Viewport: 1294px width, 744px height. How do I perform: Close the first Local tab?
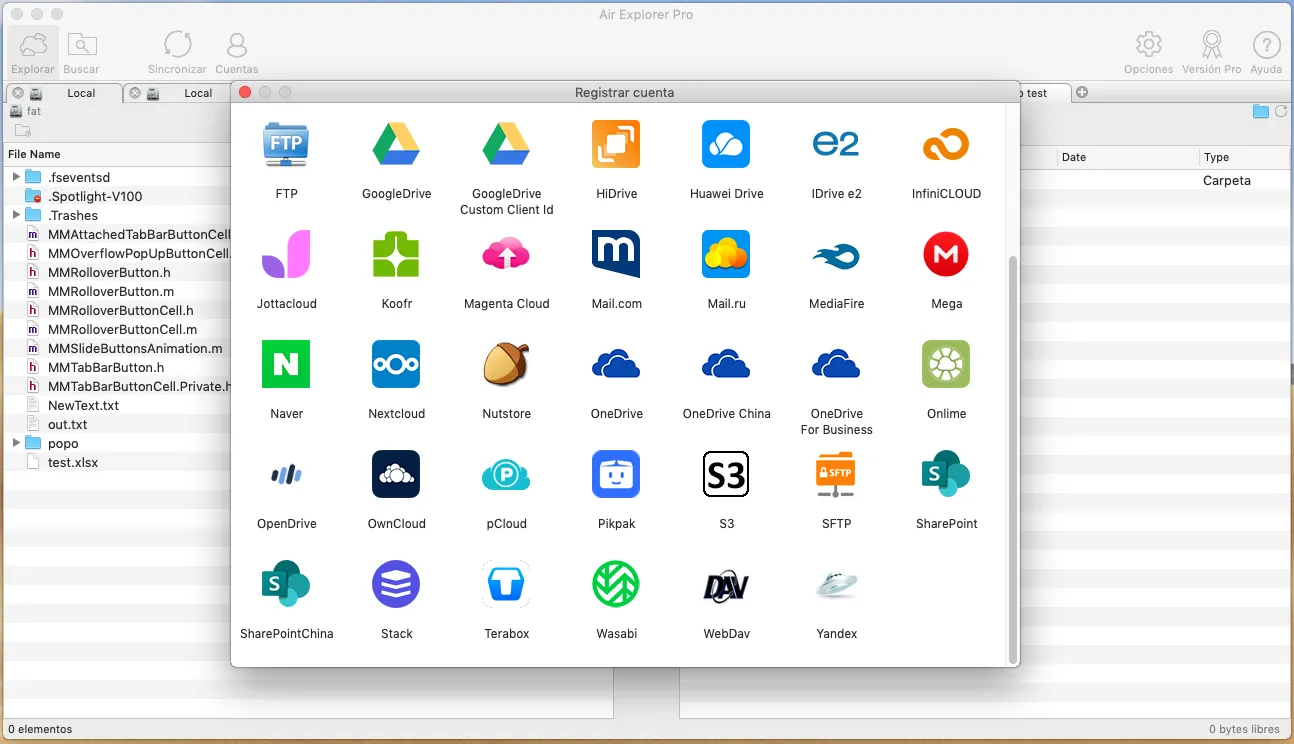[x=18, y=93]
